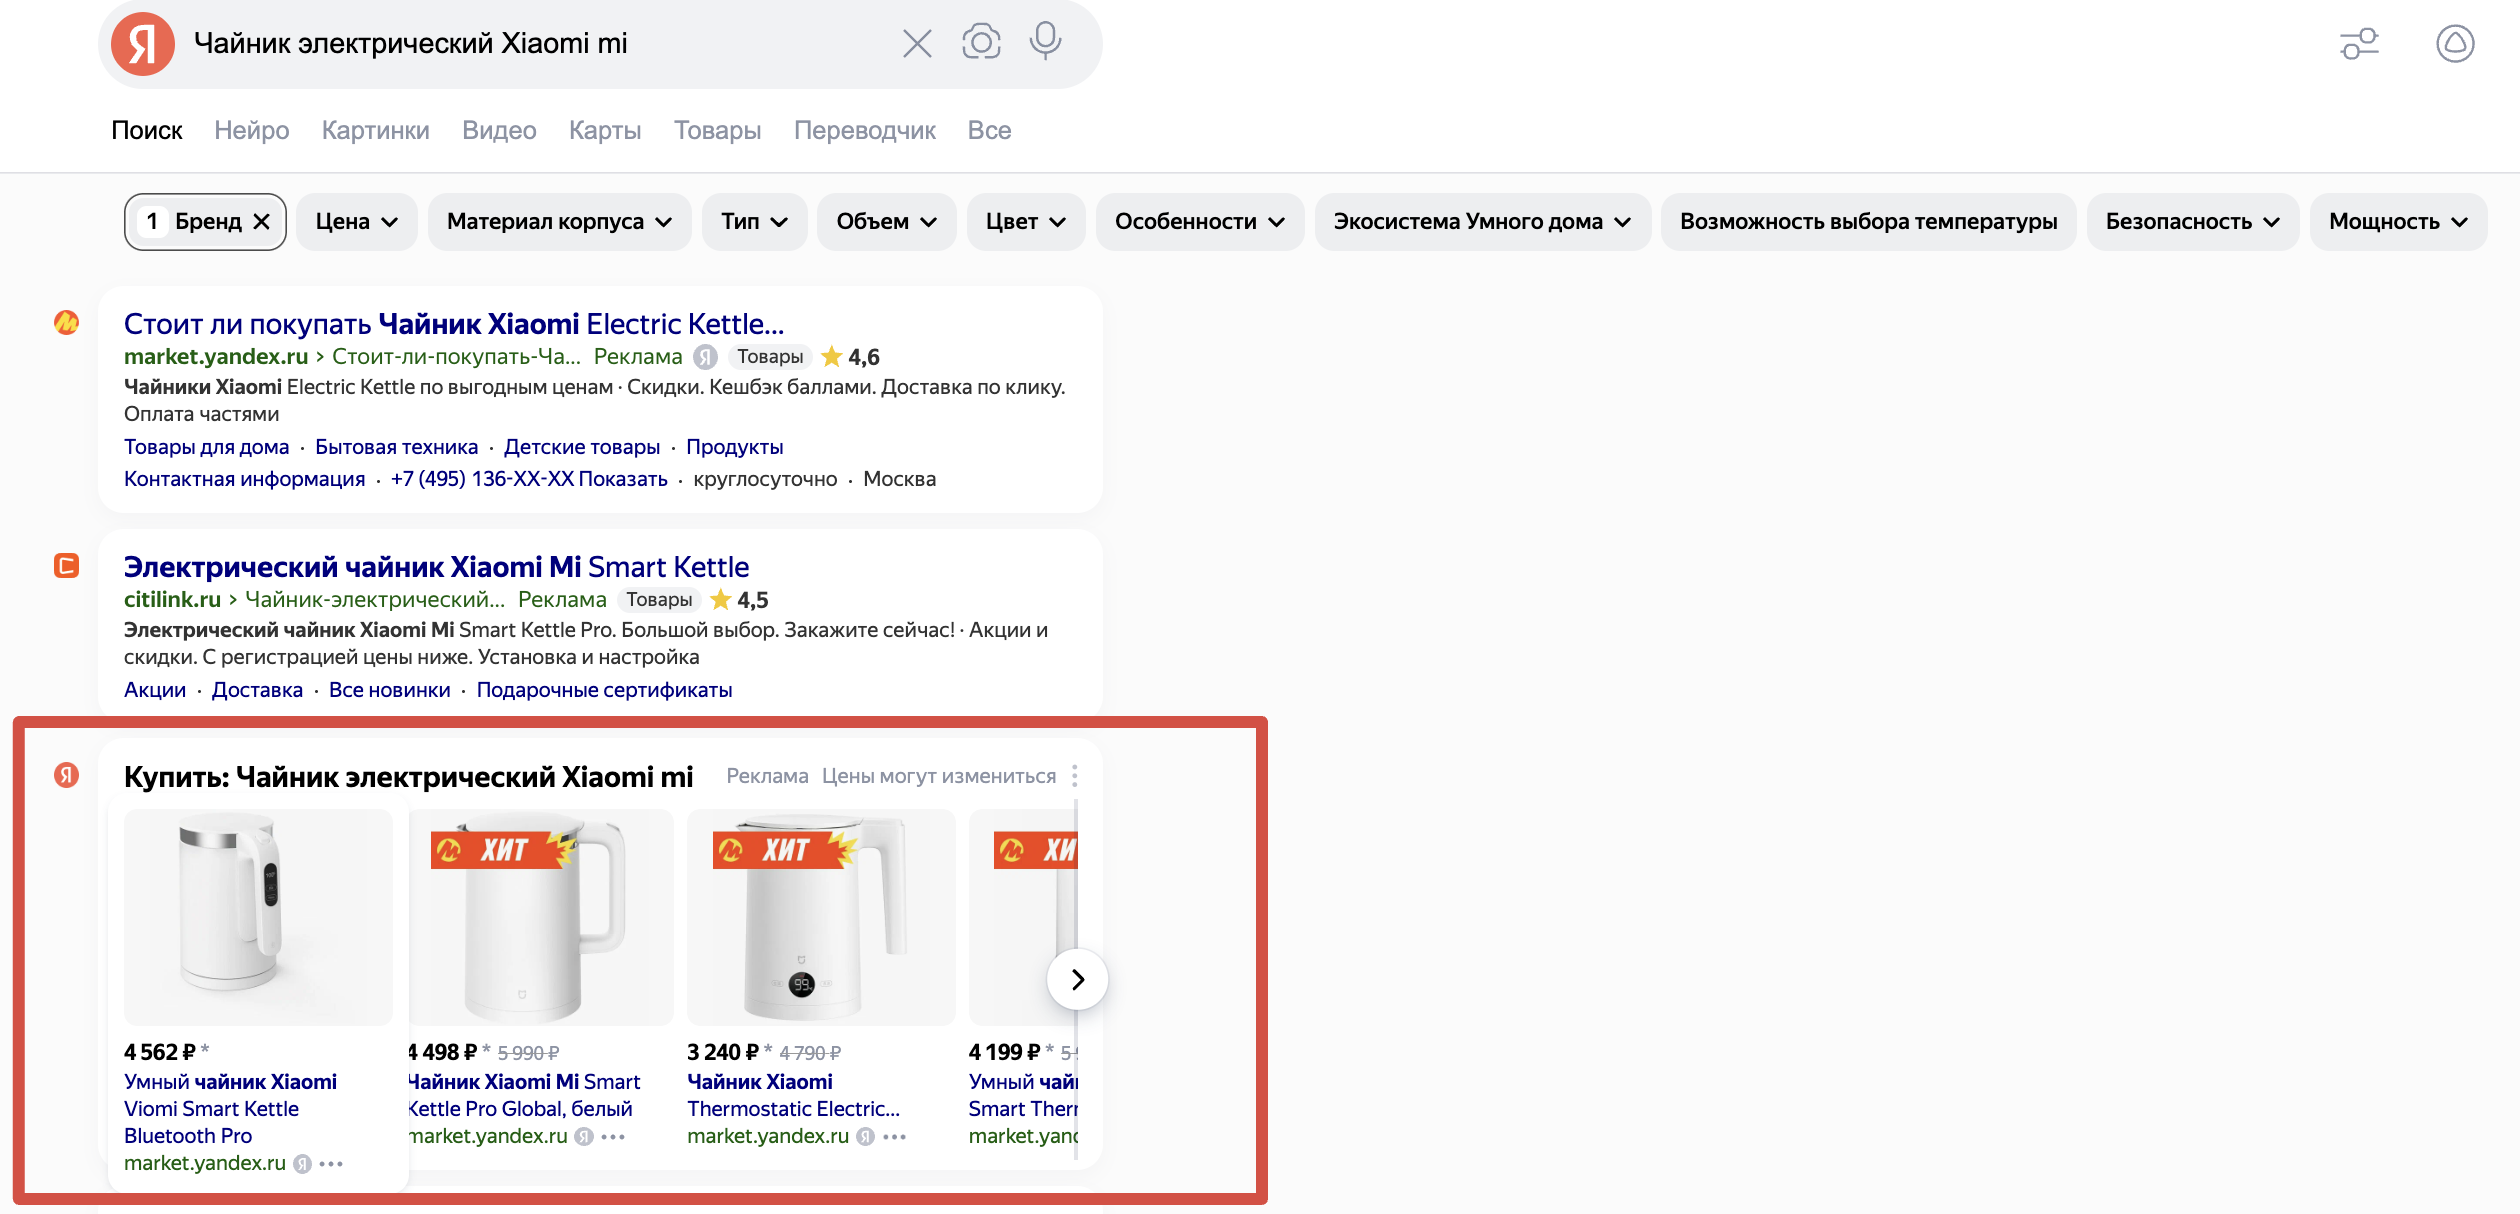This screenshot has height=1214, width=2520.
Task: Click Viomi Smart Kettle product thumbnail
Action: (x=257, y=916)
